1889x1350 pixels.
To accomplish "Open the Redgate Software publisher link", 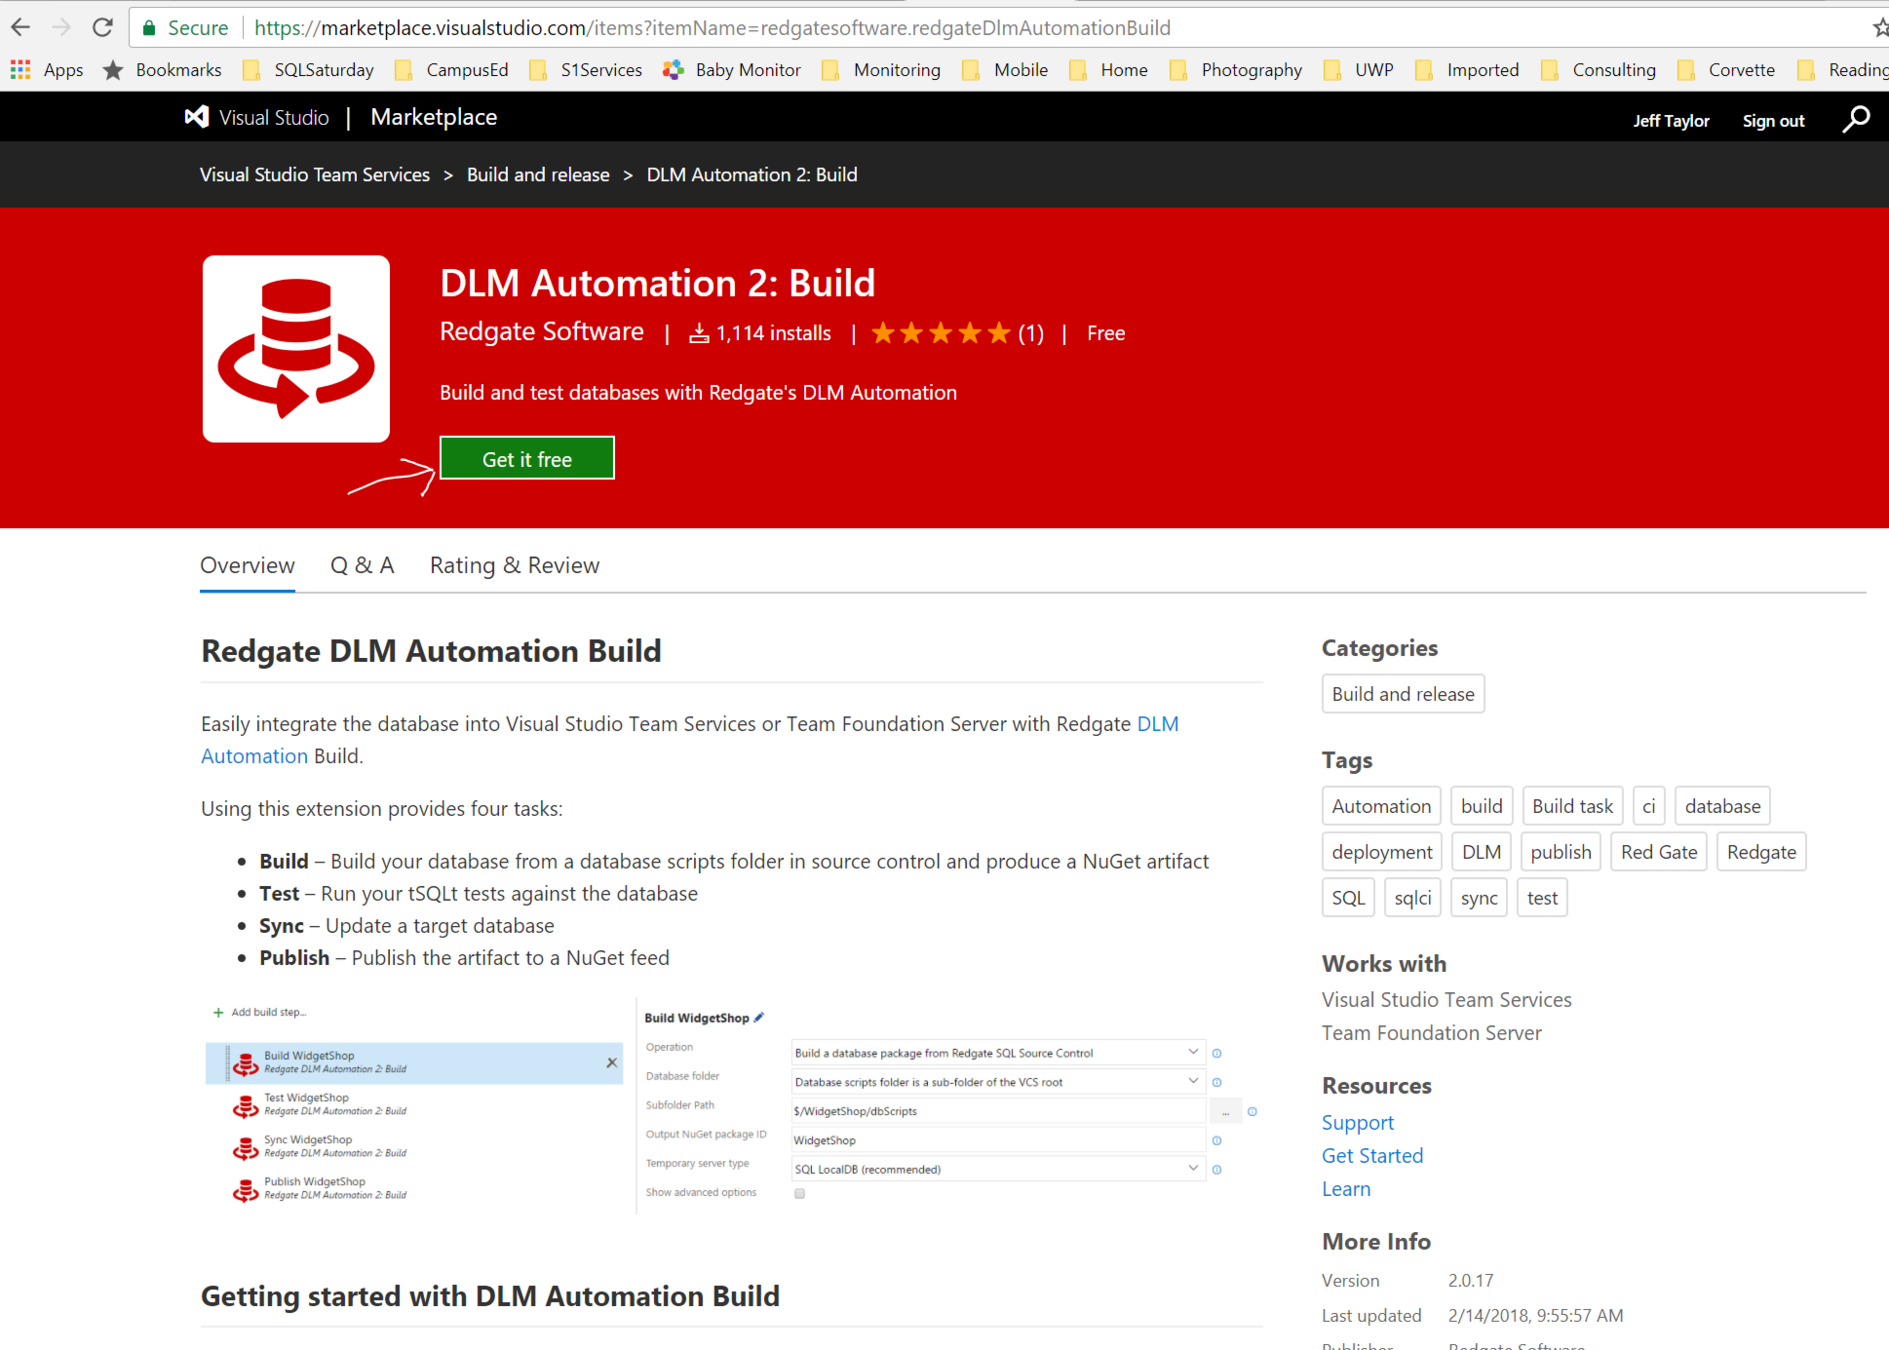I will point(542,332).
